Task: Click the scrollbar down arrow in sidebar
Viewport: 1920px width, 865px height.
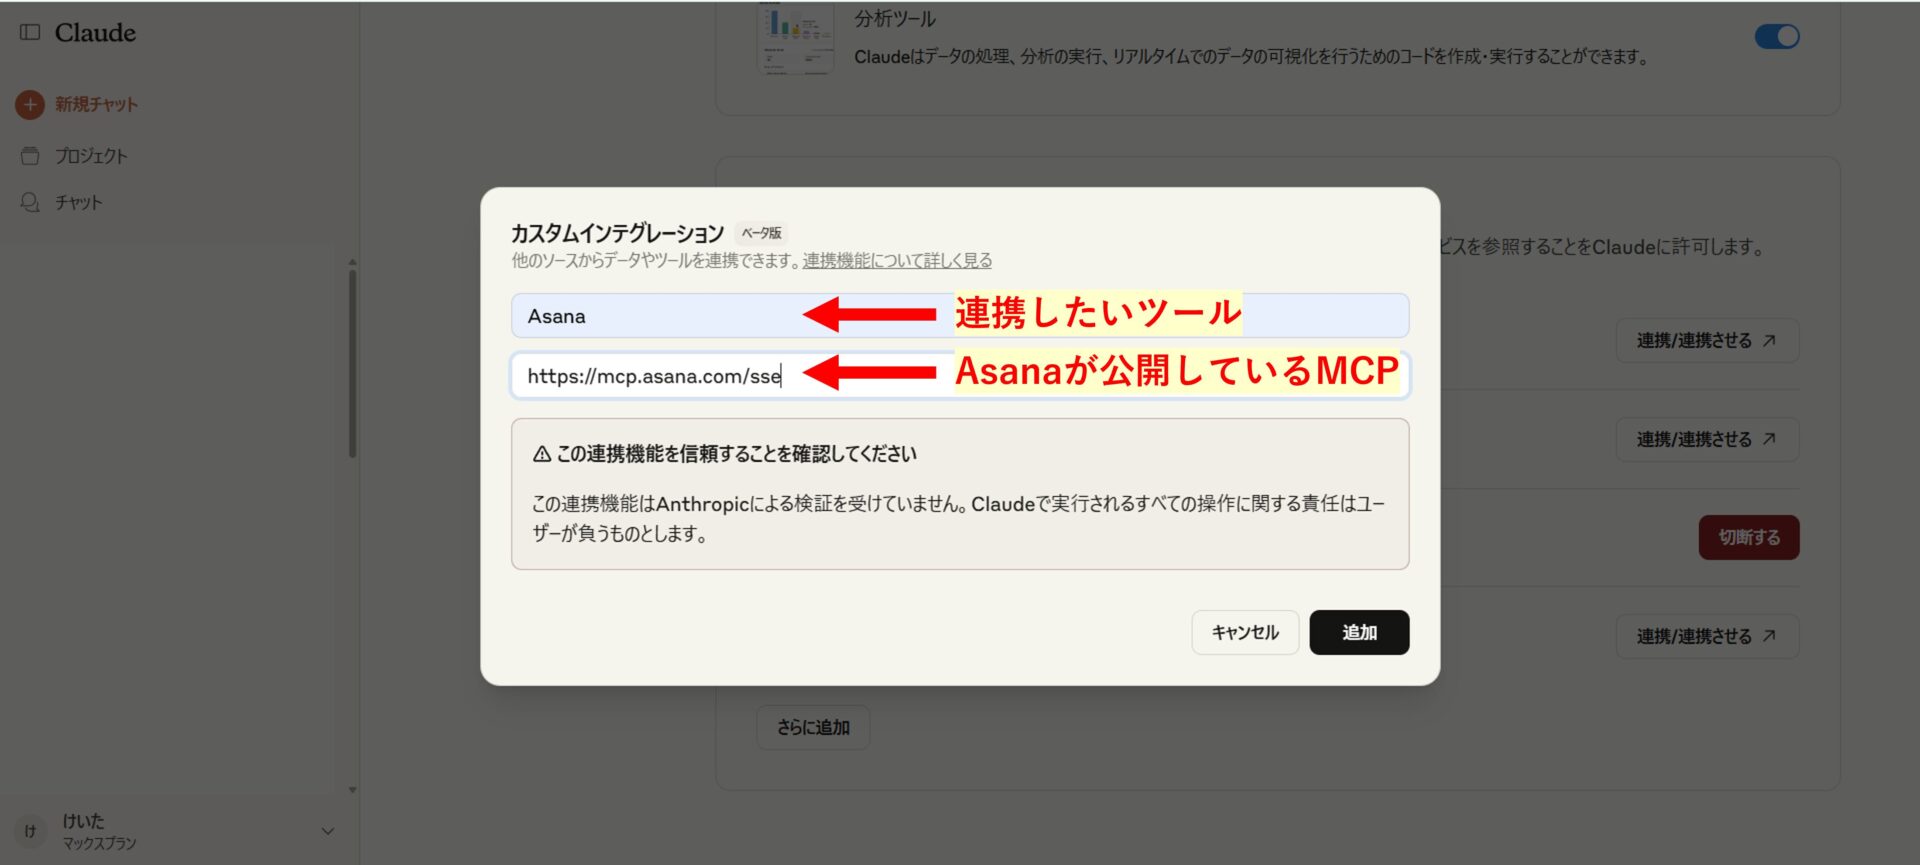Action: pyautogui.click(x=352, y=790)
